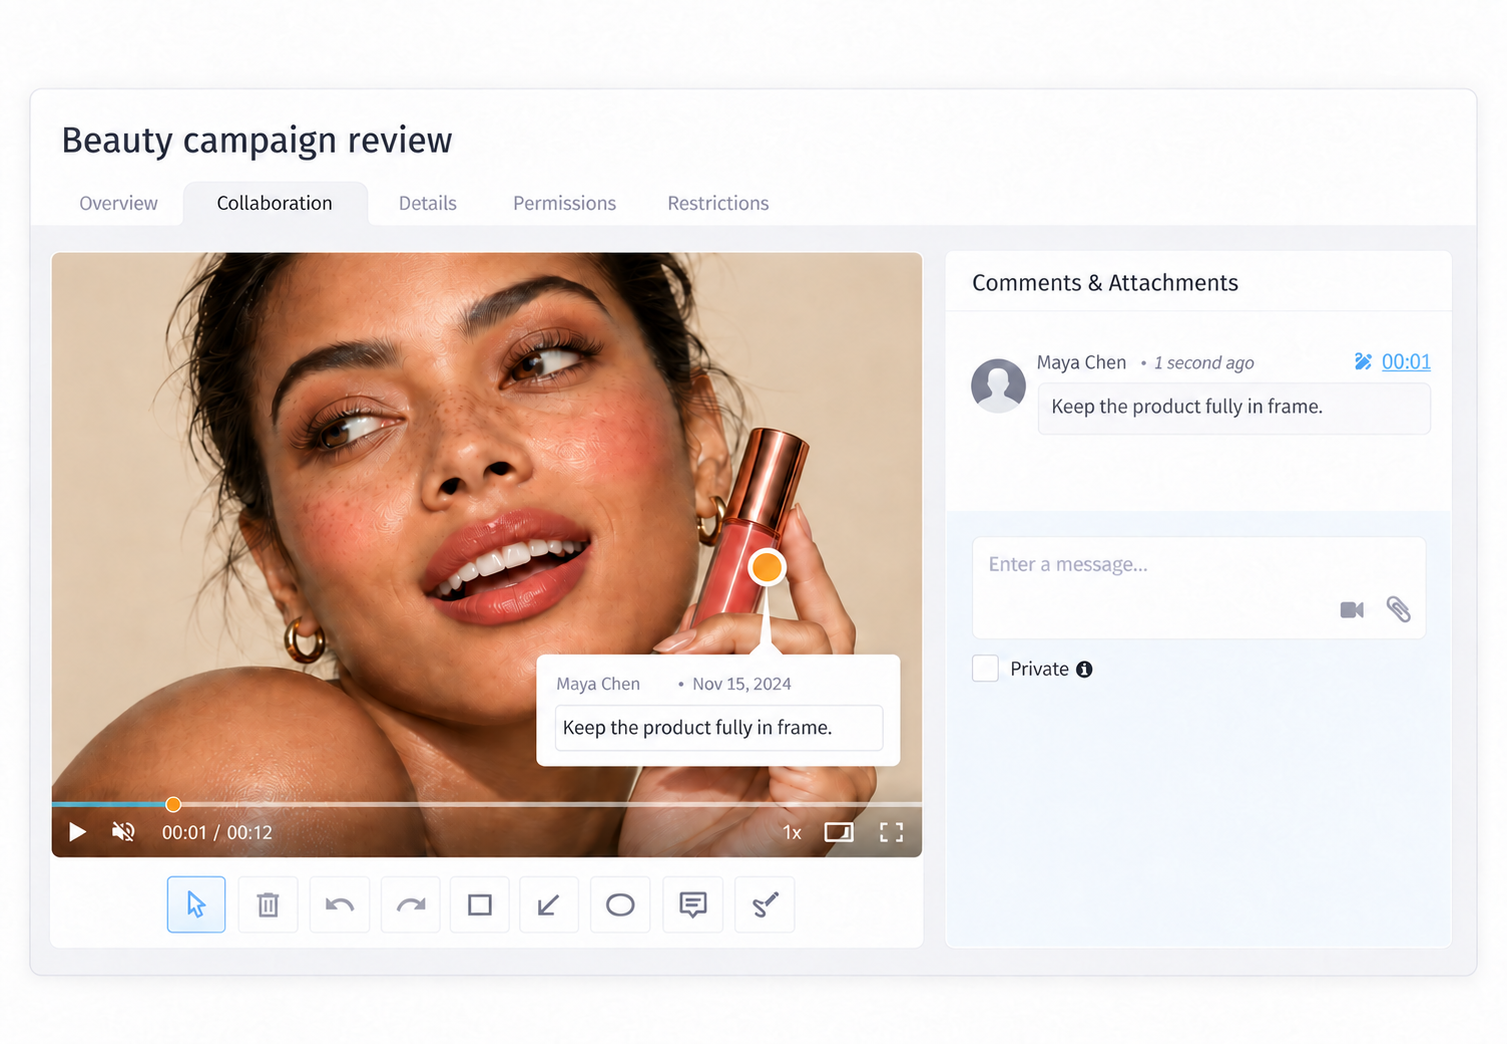The image size is (1507, 1044).
Task: Switch video to theater mode
Action: 839,832
